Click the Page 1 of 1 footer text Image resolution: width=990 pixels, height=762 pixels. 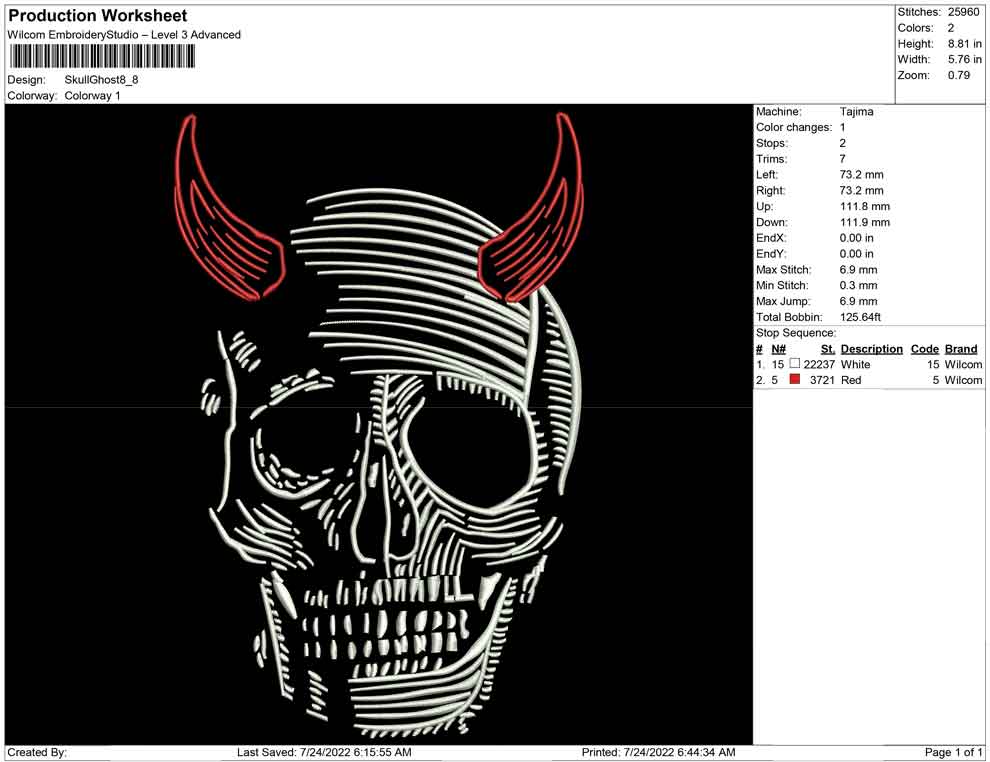[x=954, y=752]
